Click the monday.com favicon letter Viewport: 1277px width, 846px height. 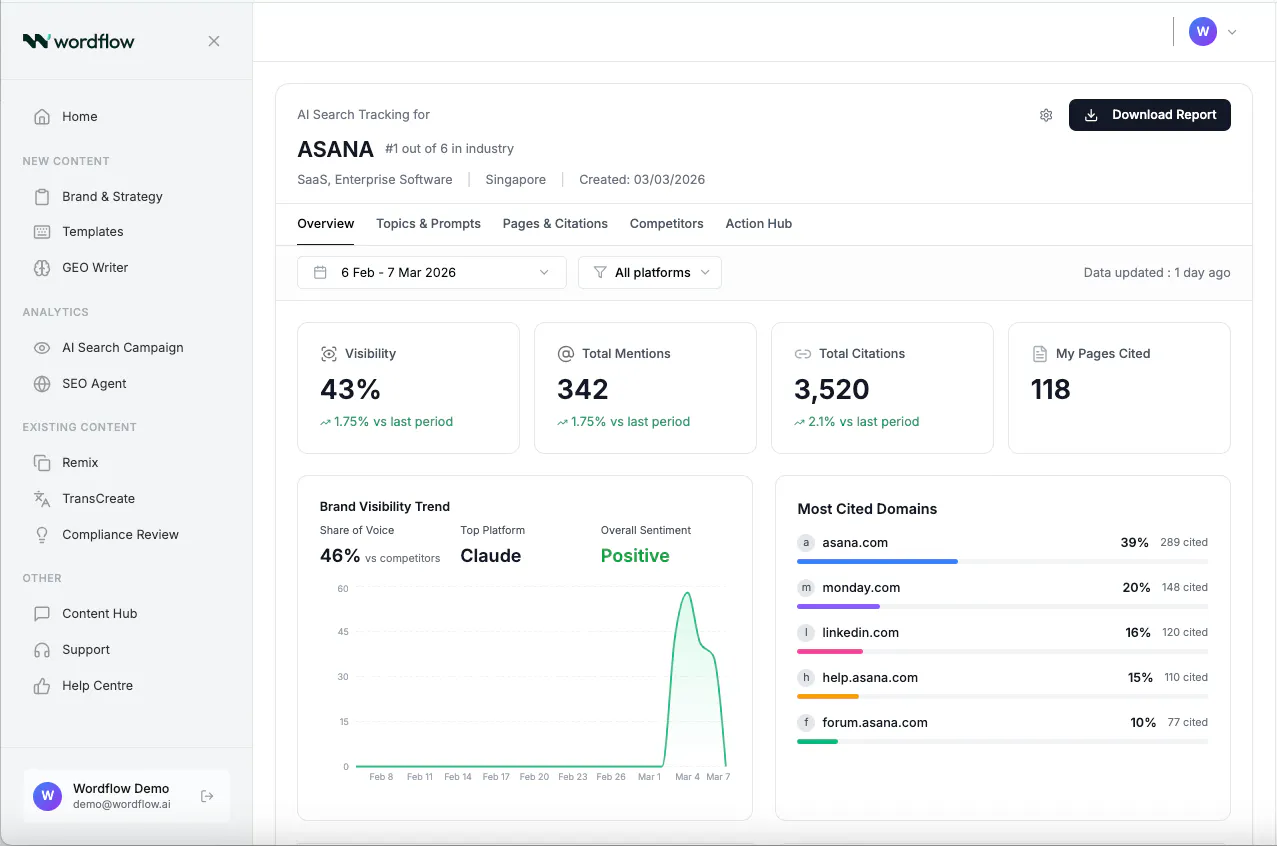(x=806, y=587)
